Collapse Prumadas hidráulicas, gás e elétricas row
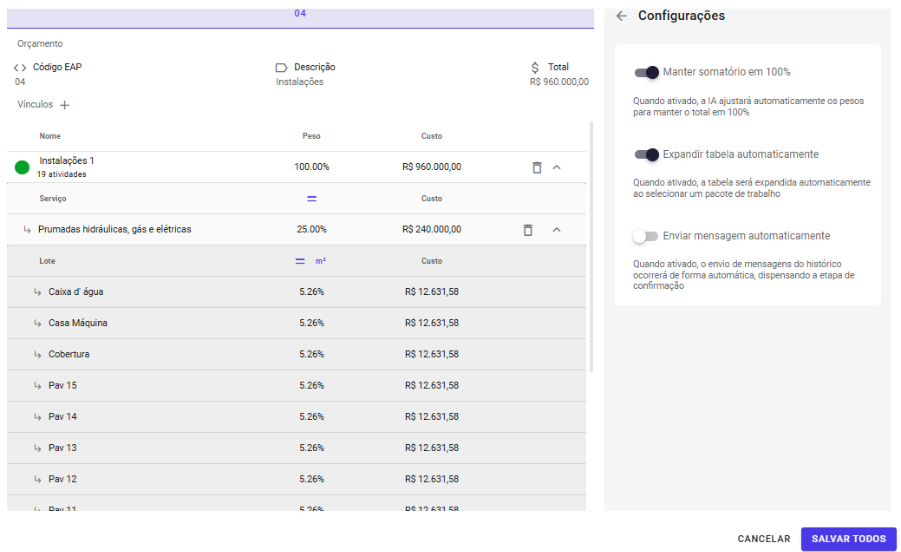Screen dimensions: 901x552 556,230
